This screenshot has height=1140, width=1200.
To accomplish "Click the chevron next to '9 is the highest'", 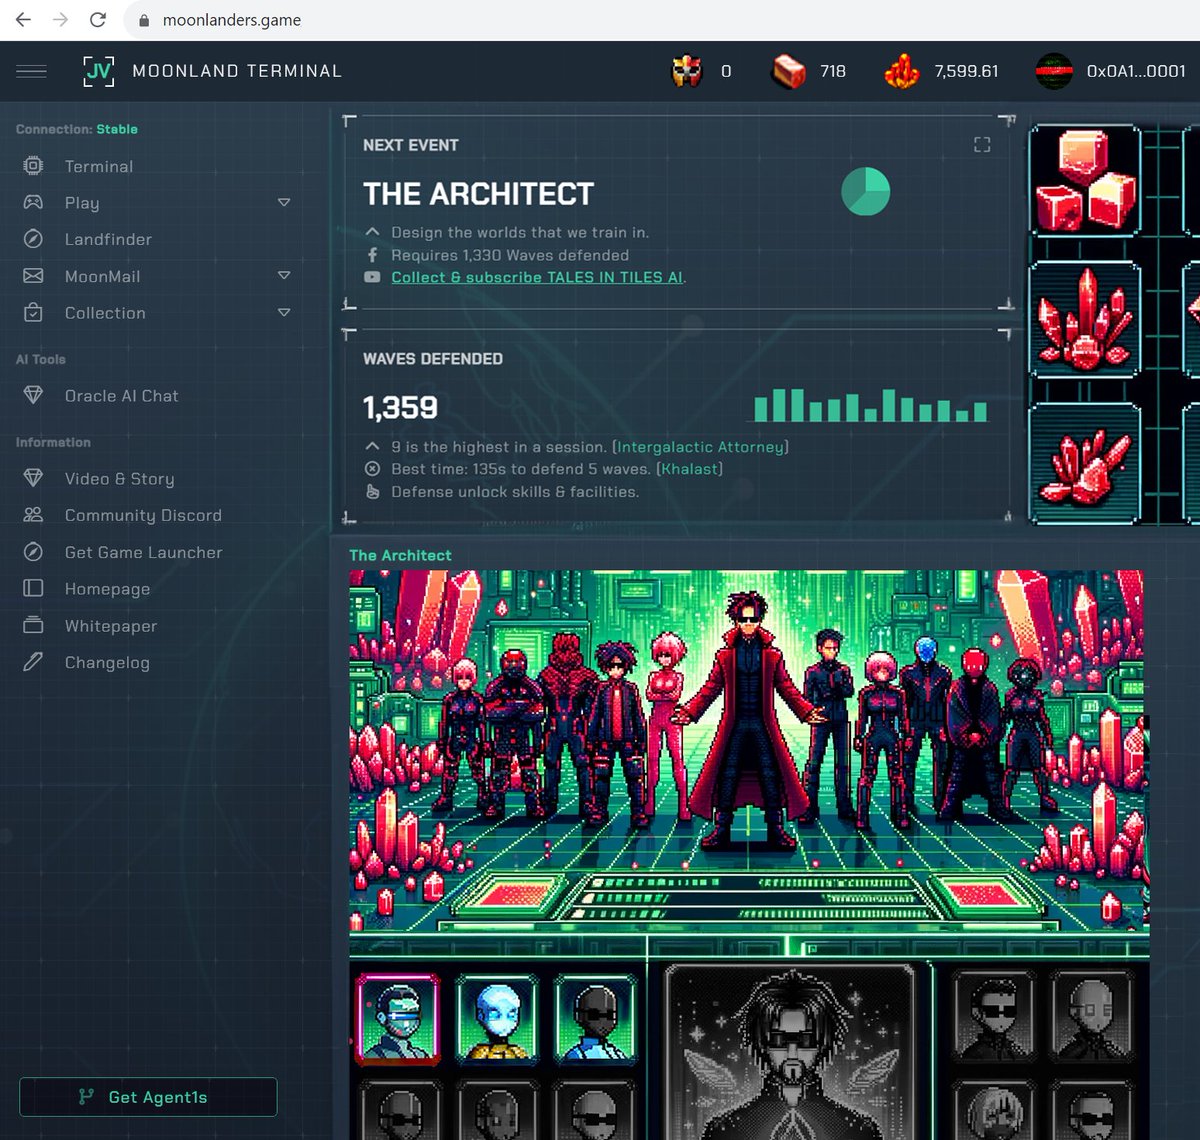I will click(372, 446).
